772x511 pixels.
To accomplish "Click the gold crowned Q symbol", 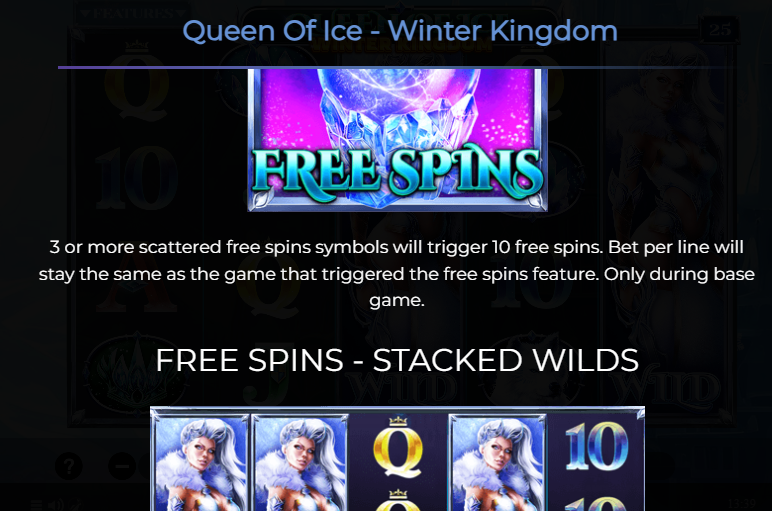I will tap(398, 447).
